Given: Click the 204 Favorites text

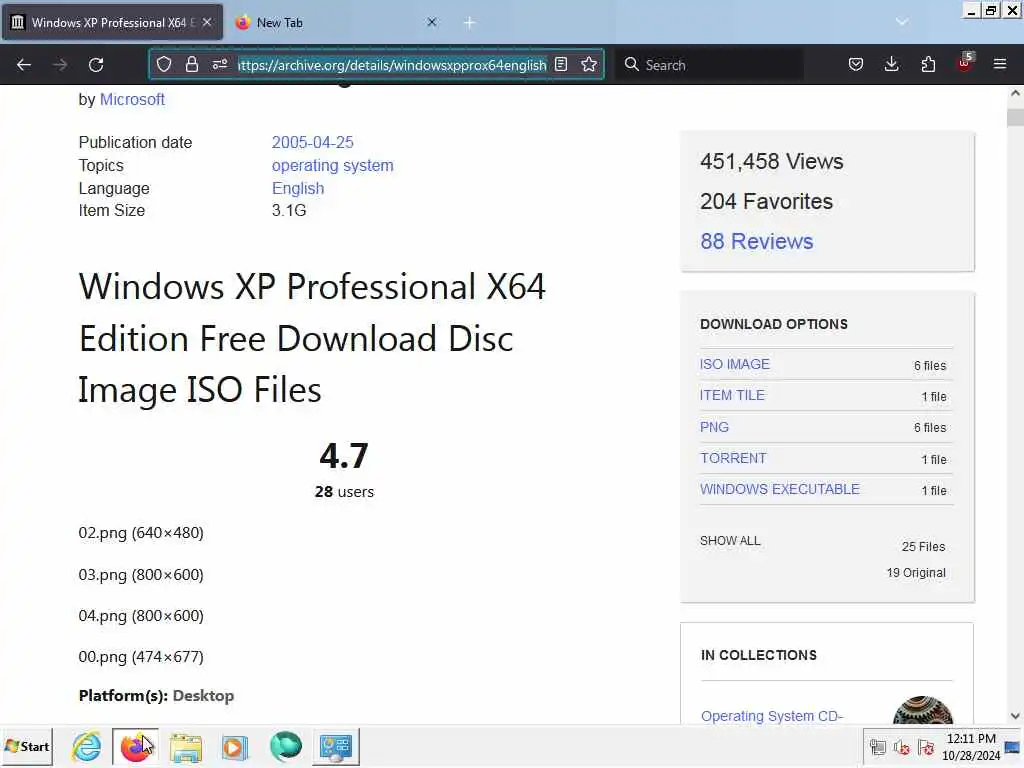Looking at the screenshot, I should (x=766, y=201).
